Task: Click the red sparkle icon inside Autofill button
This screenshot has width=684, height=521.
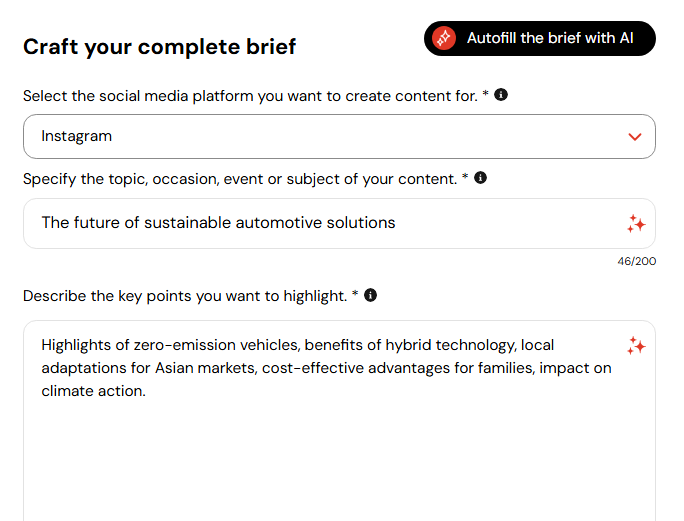Action: tap(444, 38)
